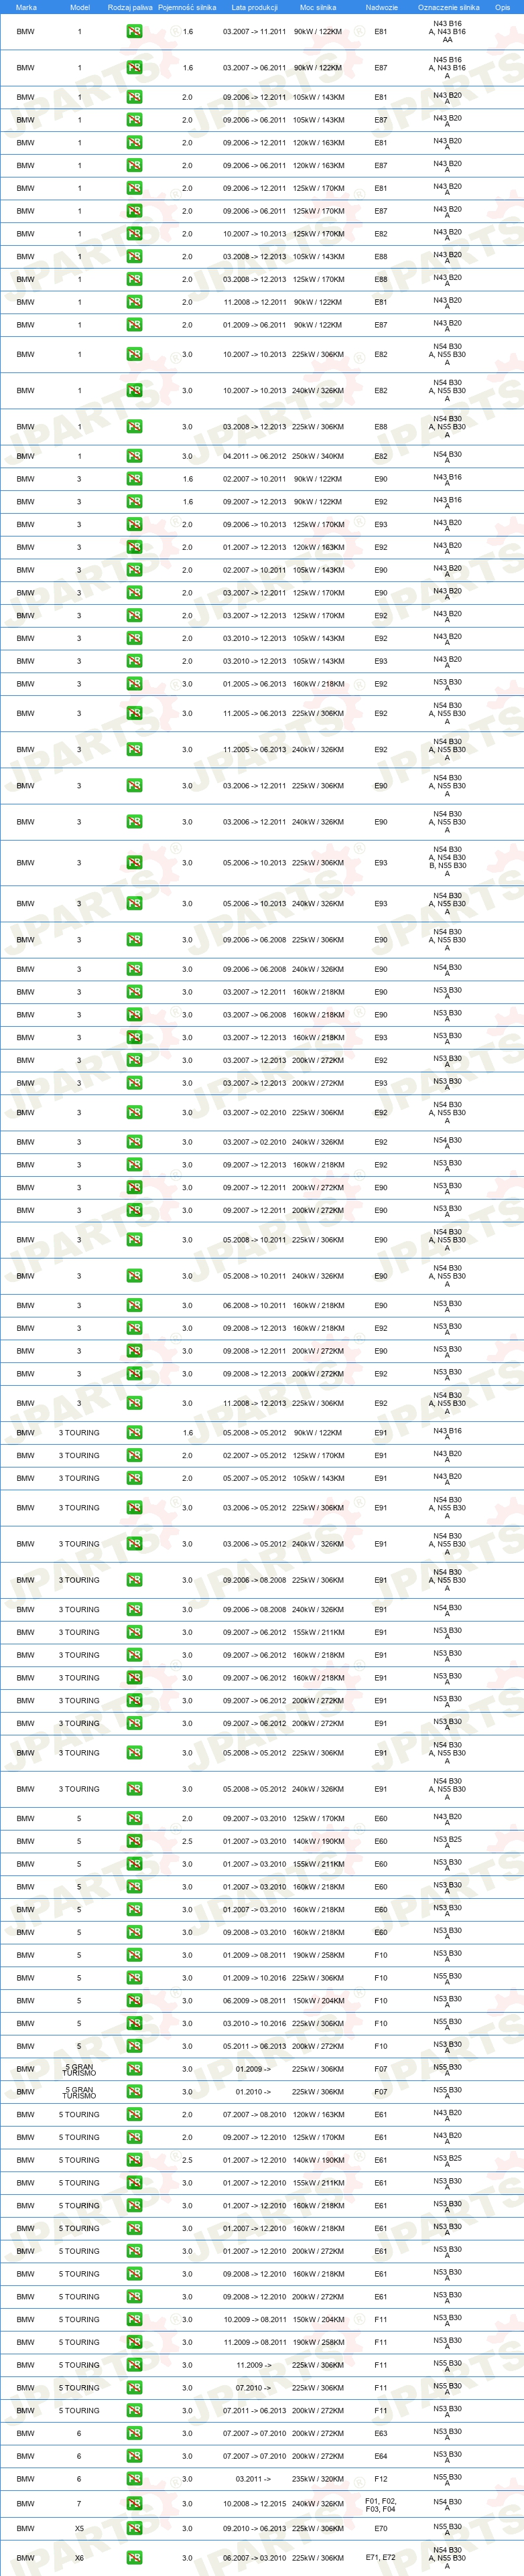Click the BMW cell in the X6 row
The image size is (524, 2576).
coord(26,2558)
